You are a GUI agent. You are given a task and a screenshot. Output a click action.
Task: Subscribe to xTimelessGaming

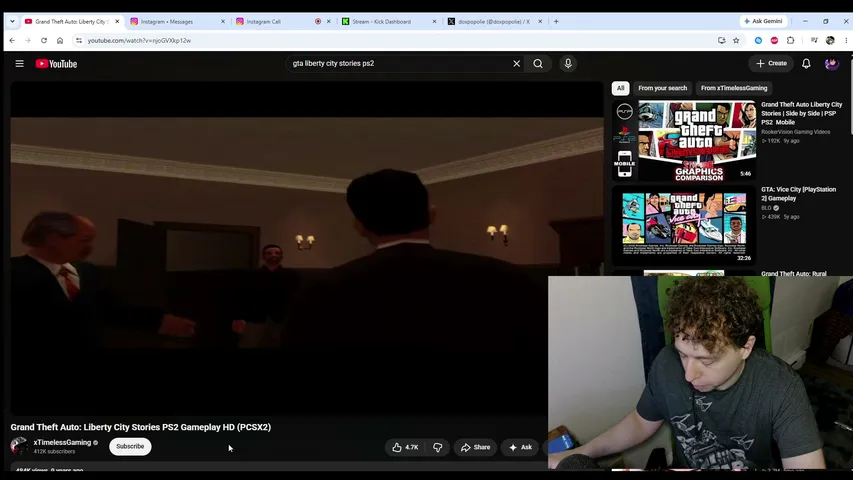coord(130,446)
